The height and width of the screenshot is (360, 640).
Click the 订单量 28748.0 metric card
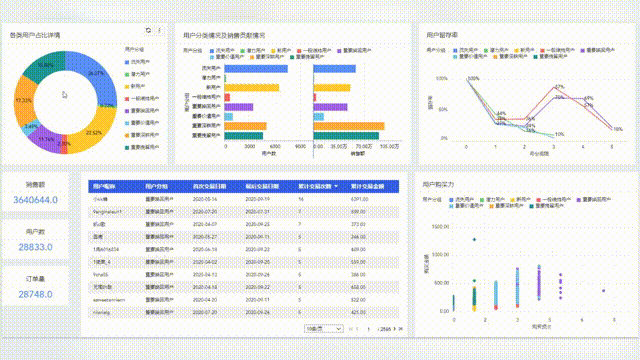36,287
